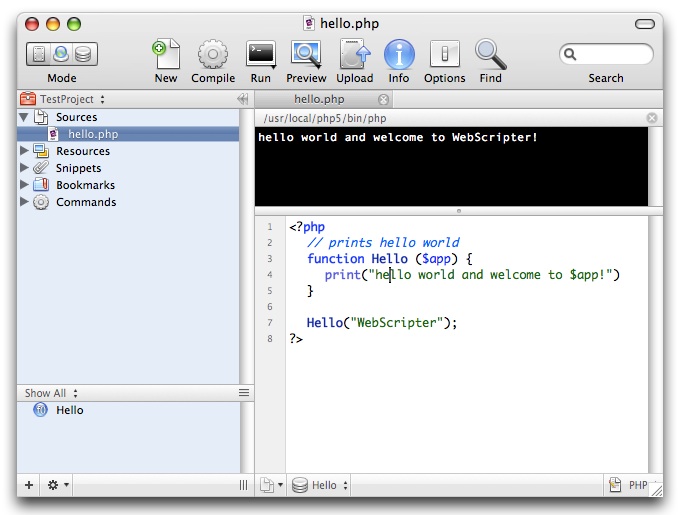This screenshot has width=681, height=515.
Task: Click the symbol list options lines icon
Action: tap(244, 393)
